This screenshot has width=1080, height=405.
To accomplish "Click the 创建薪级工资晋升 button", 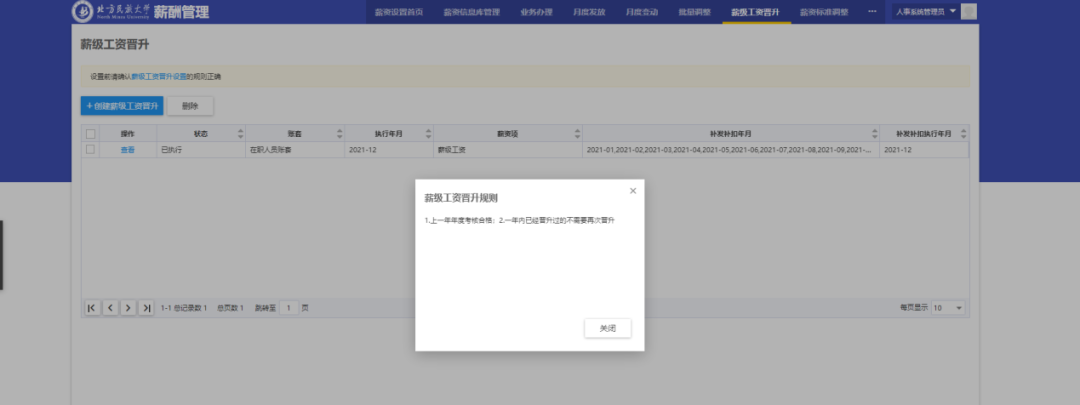I will tap(122, 106).
